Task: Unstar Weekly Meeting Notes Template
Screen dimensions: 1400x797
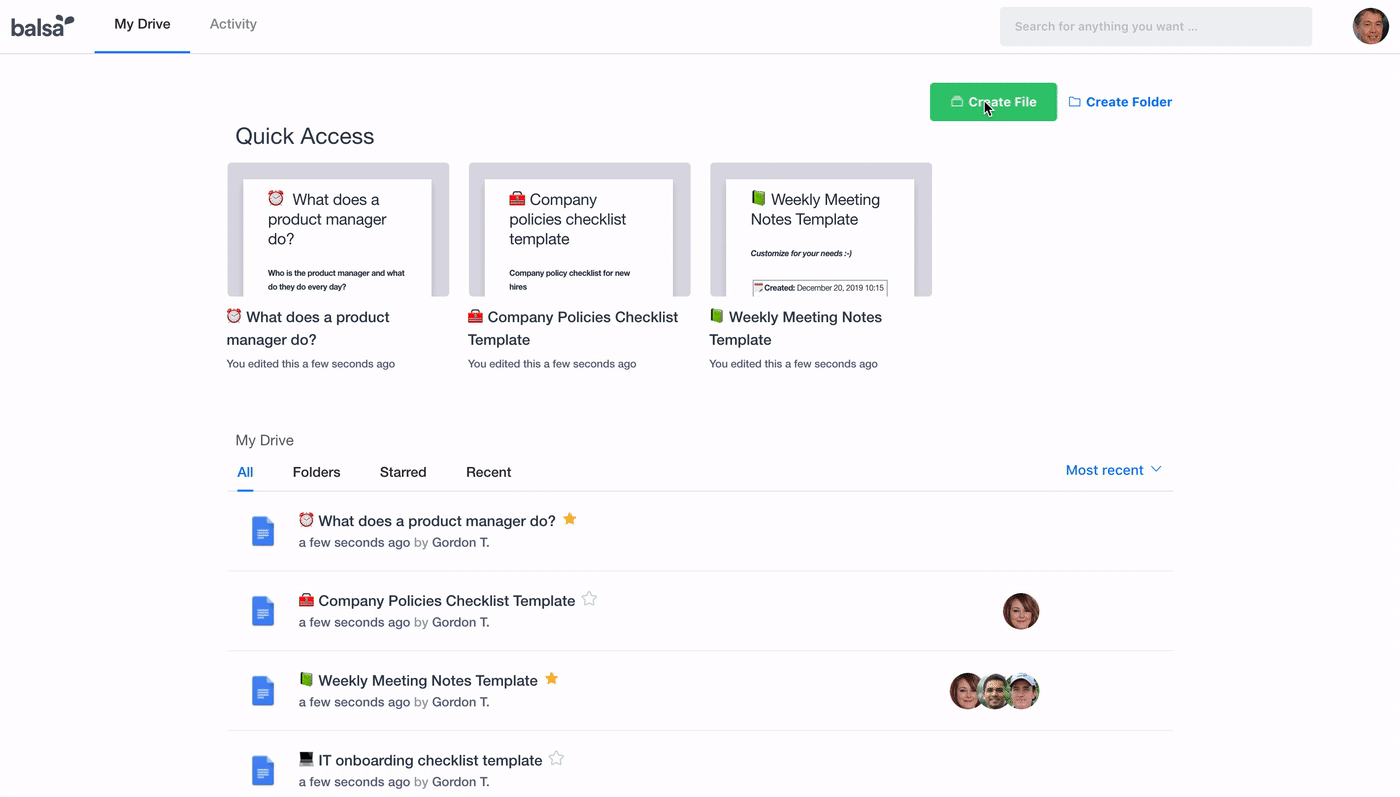Action: tap(551, 679)
